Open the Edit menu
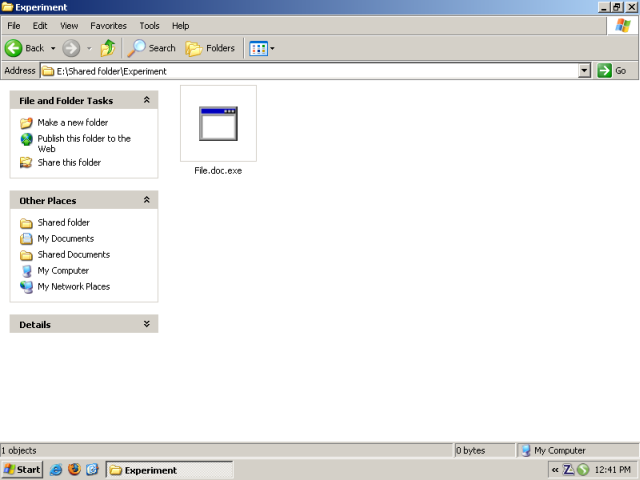This screenshot has height=480, width=640. click(40, 26)
